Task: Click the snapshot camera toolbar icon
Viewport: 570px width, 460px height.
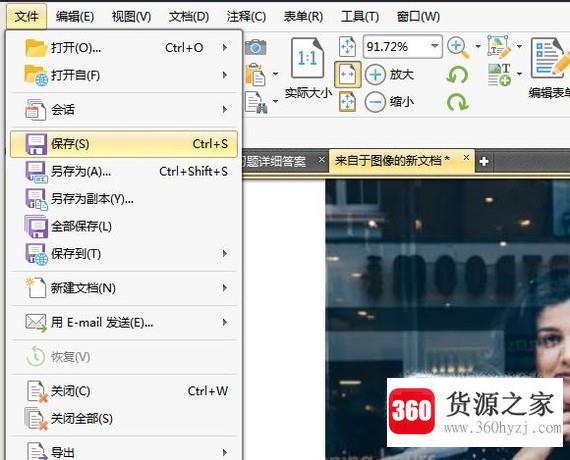Action: [x=256, y=47]
